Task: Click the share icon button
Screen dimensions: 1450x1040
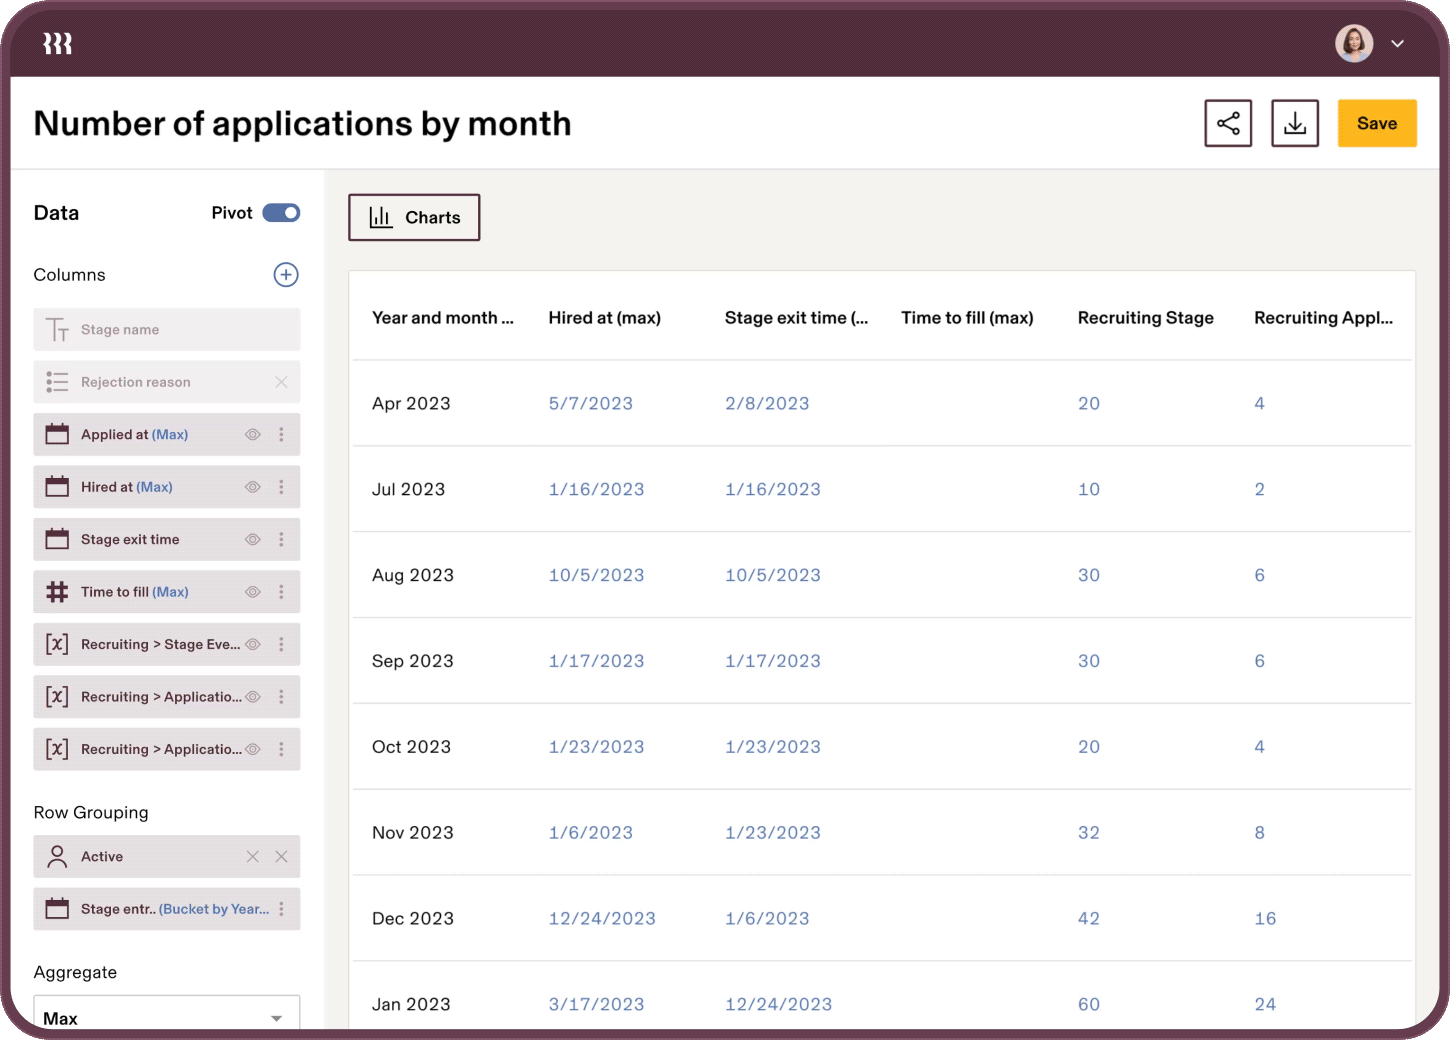Action: [1228, 123]
